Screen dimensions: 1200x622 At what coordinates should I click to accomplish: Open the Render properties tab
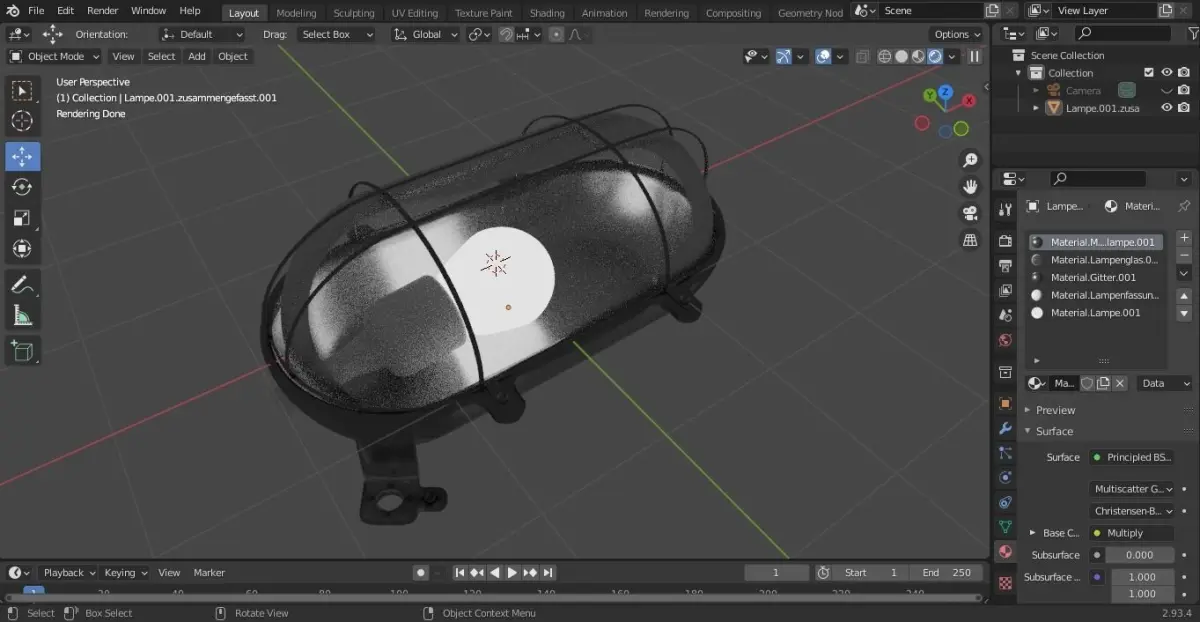(1005, 241)
